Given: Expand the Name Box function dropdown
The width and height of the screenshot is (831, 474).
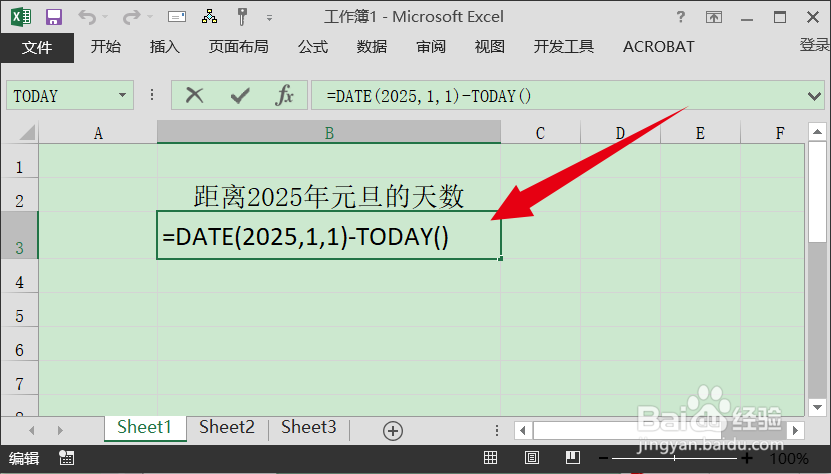Looking at the screenshot, I should [122, 95].
